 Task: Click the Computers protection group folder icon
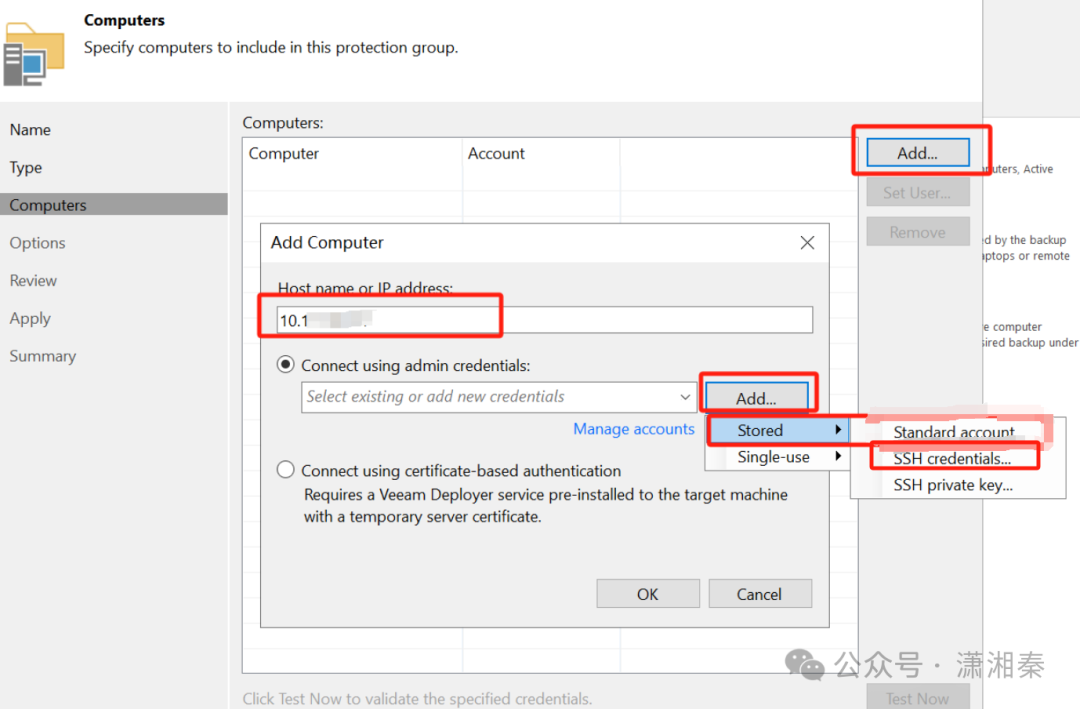(x=33, y=55)
